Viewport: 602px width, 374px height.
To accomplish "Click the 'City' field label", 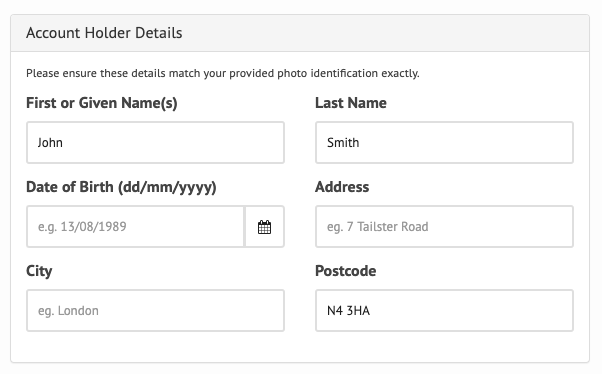I will pos(39,271).
